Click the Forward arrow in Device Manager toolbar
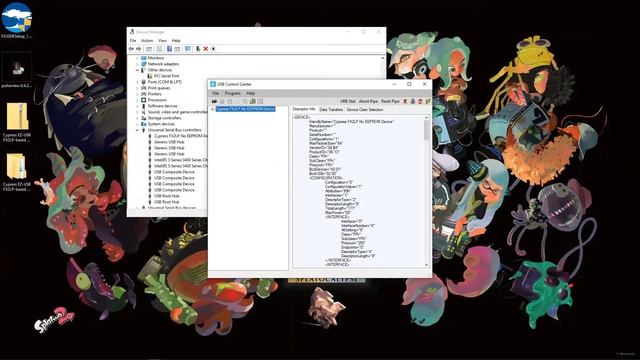The image size is (640, 360). click(x=138, y=49)
